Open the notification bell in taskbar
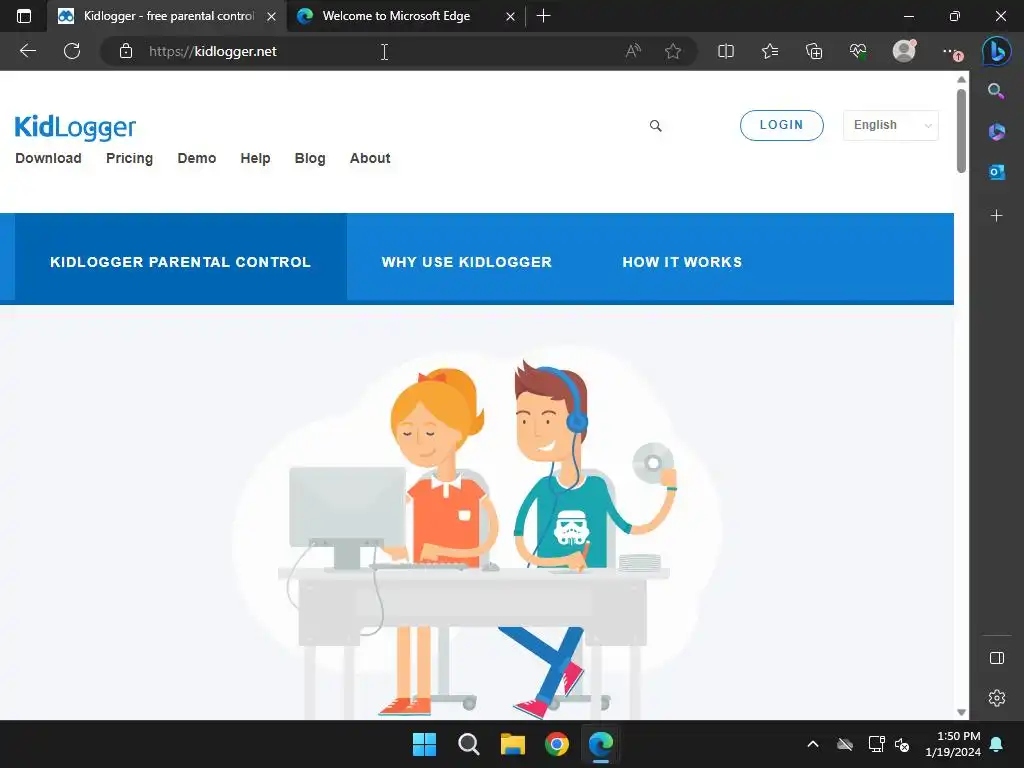 point(996,744)
